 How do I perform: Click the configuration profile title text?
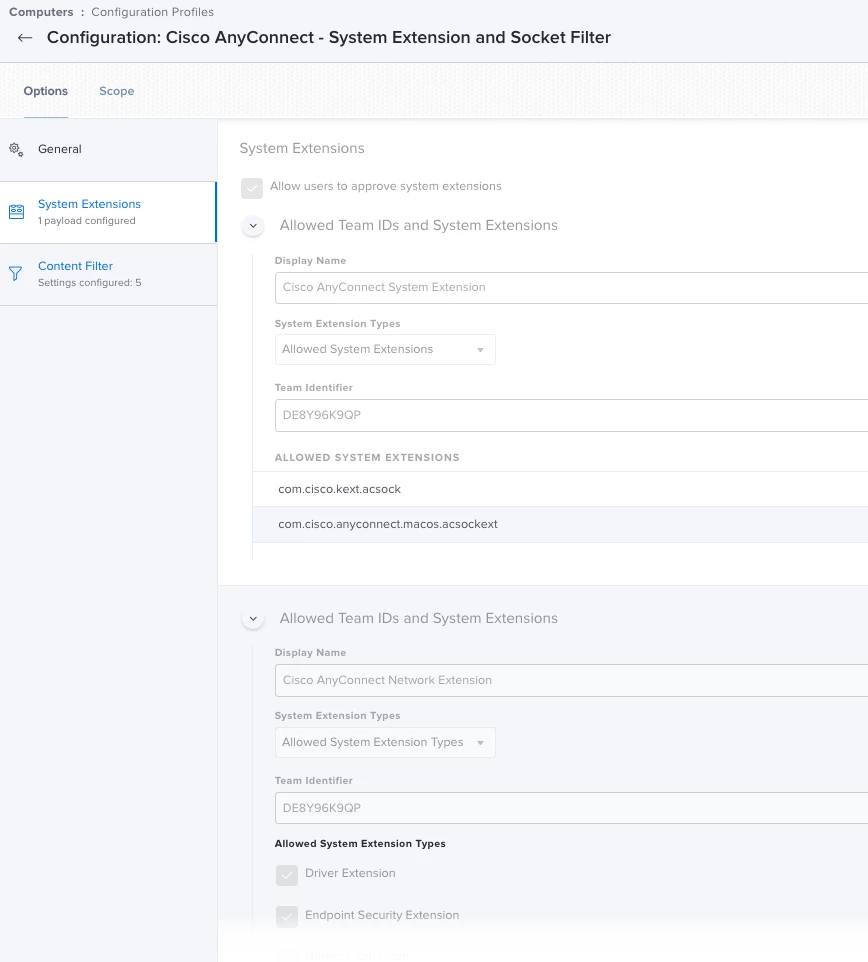pyautogui.click(x=329, y=37)
